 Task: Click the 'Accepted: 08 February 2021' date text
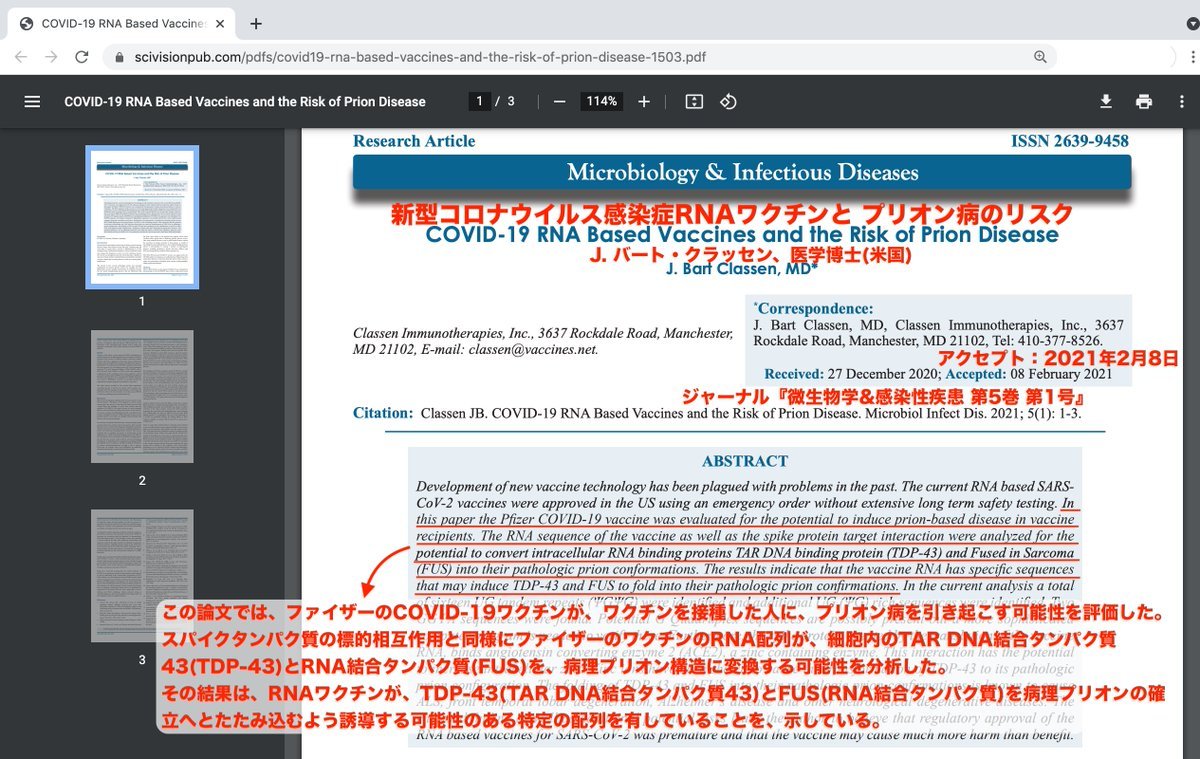tap(1029, 374)
